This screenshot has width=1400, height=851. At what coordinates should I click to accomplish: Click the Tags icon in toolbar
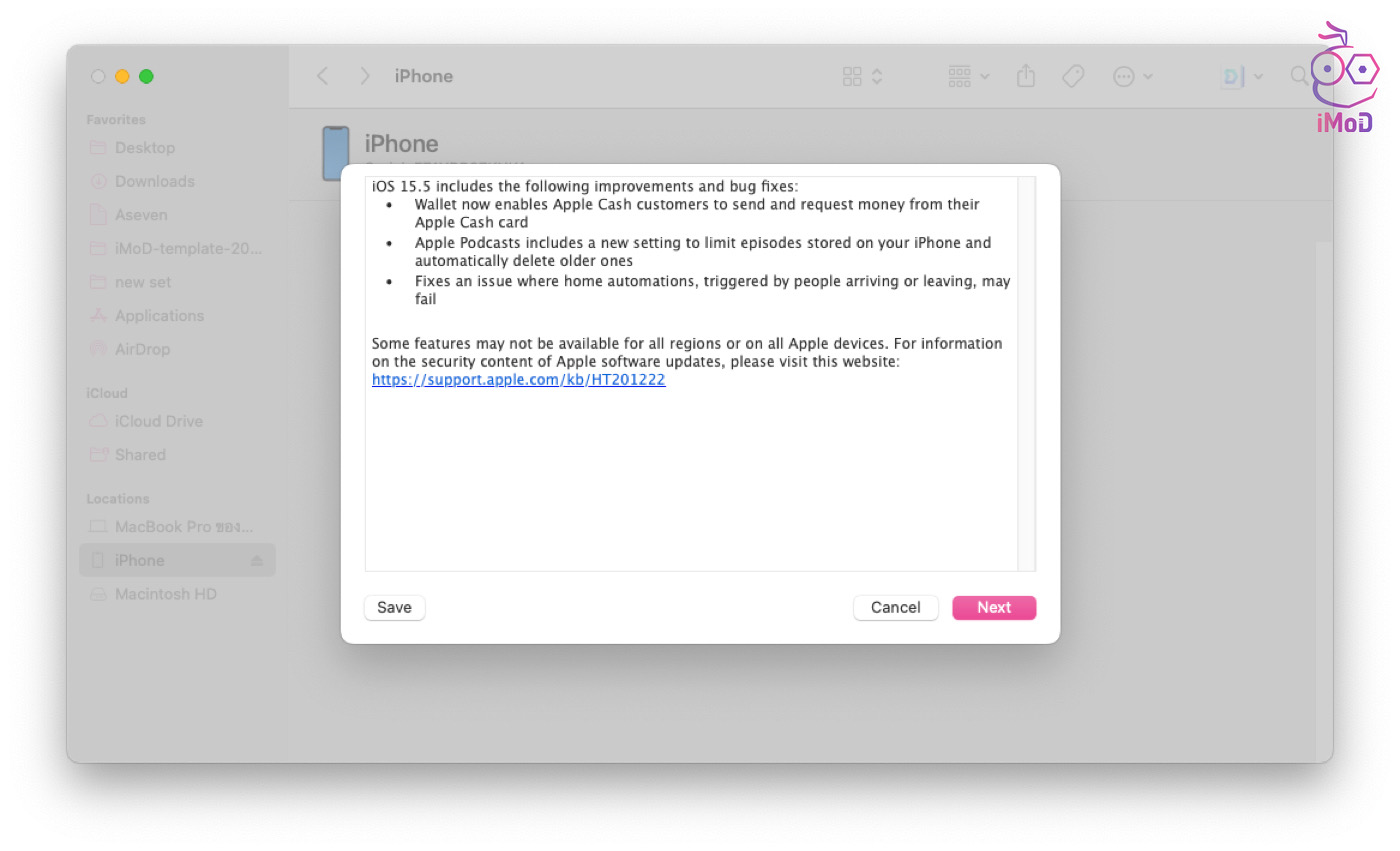point(1073,76)
